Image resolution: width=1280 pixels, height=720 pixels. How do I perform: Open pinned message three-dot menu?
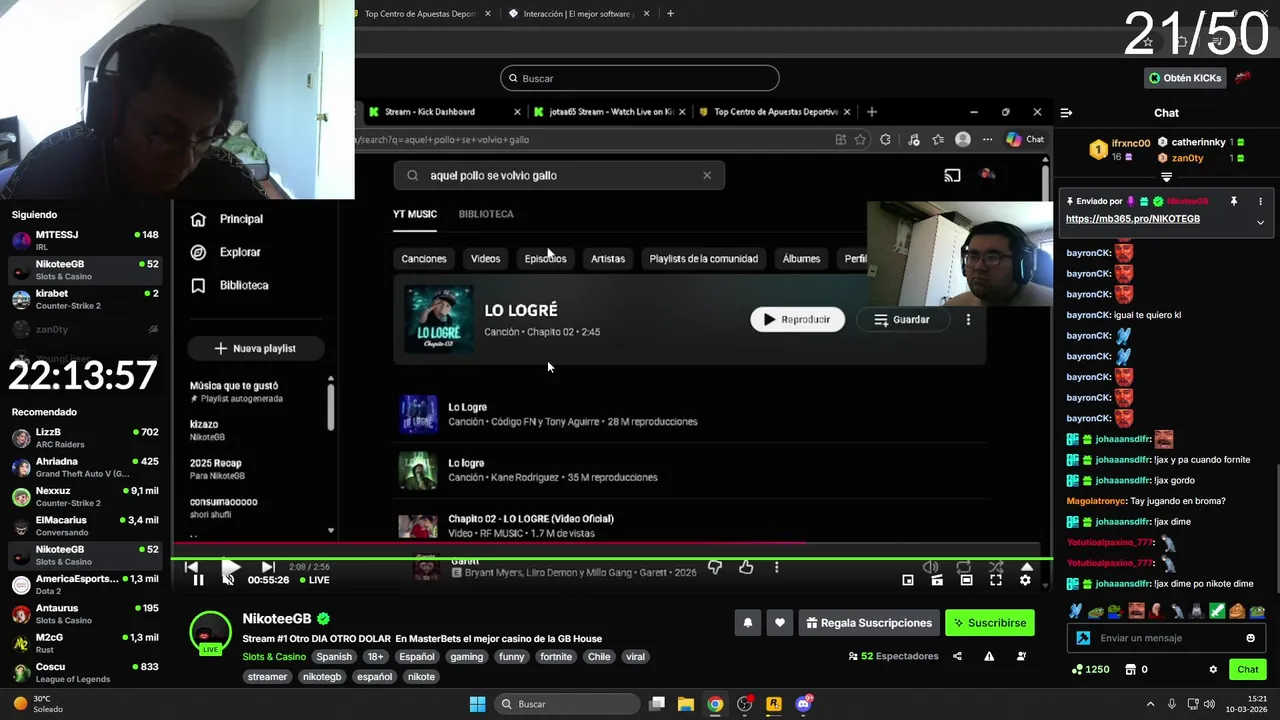coord(1260,201)
